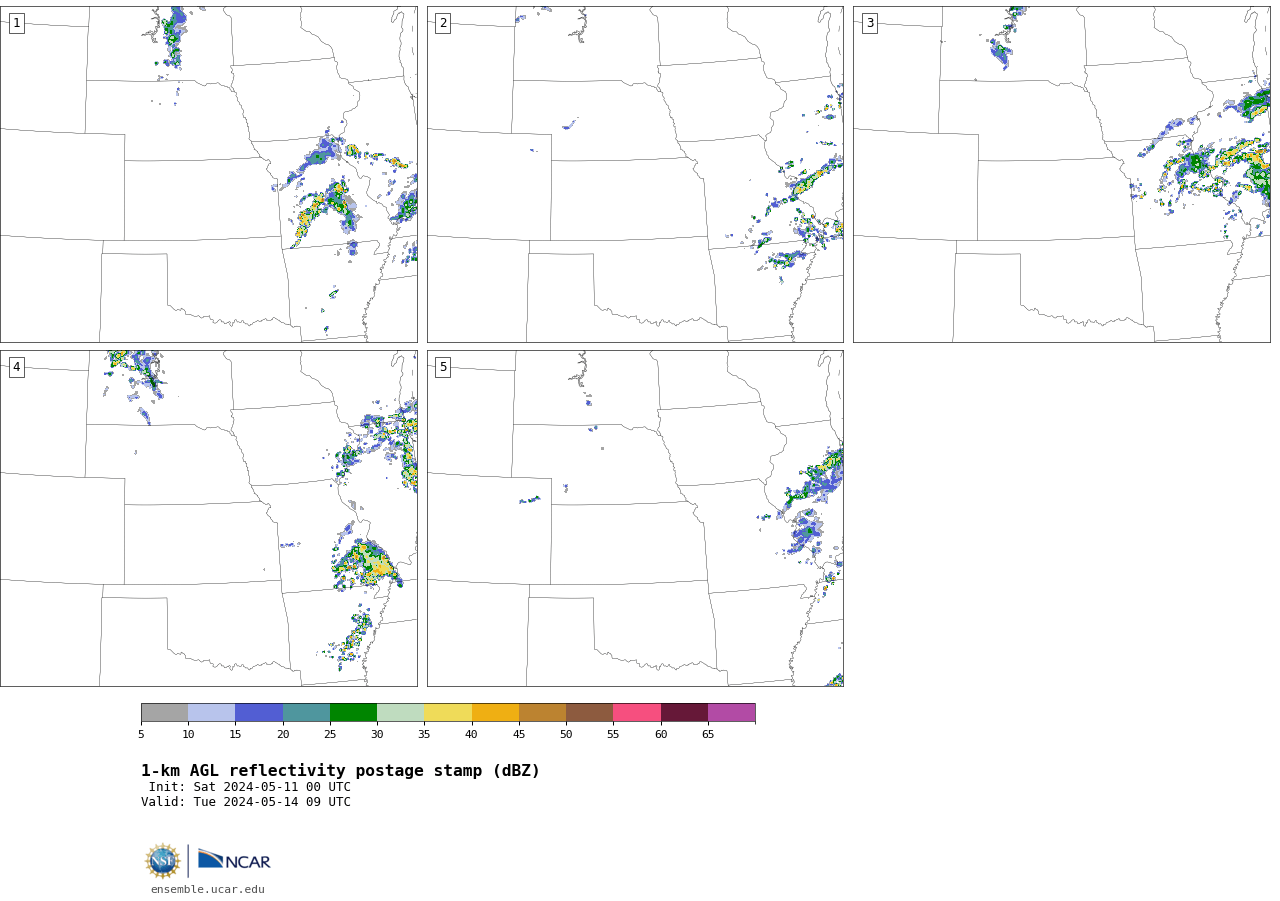
Task: Click the orange 40-45 dBZ swatch
Action: click(495, 713)
